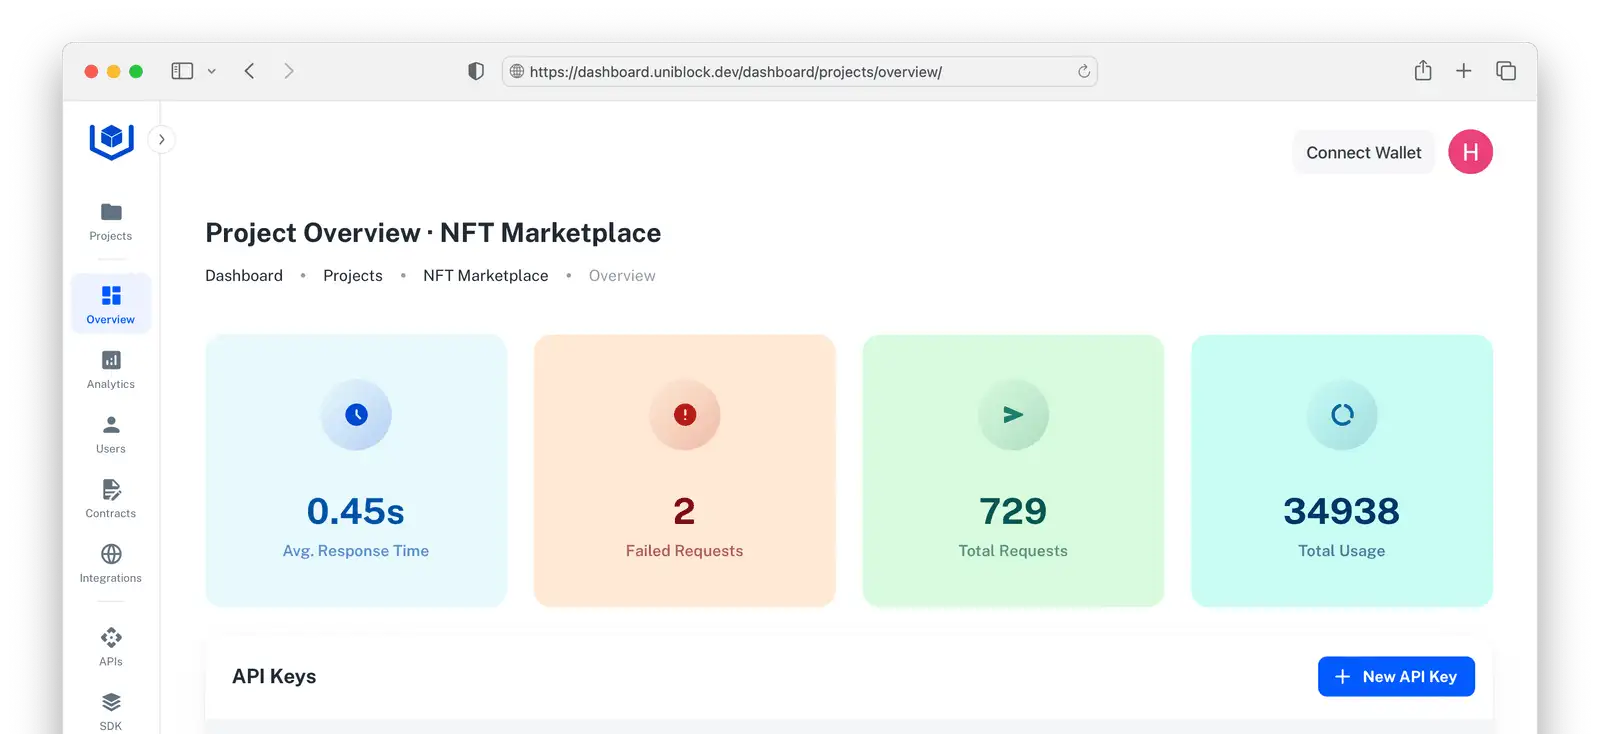Open the Users section icon
This screenshot has width=1600, height=734.
(111, 426)
